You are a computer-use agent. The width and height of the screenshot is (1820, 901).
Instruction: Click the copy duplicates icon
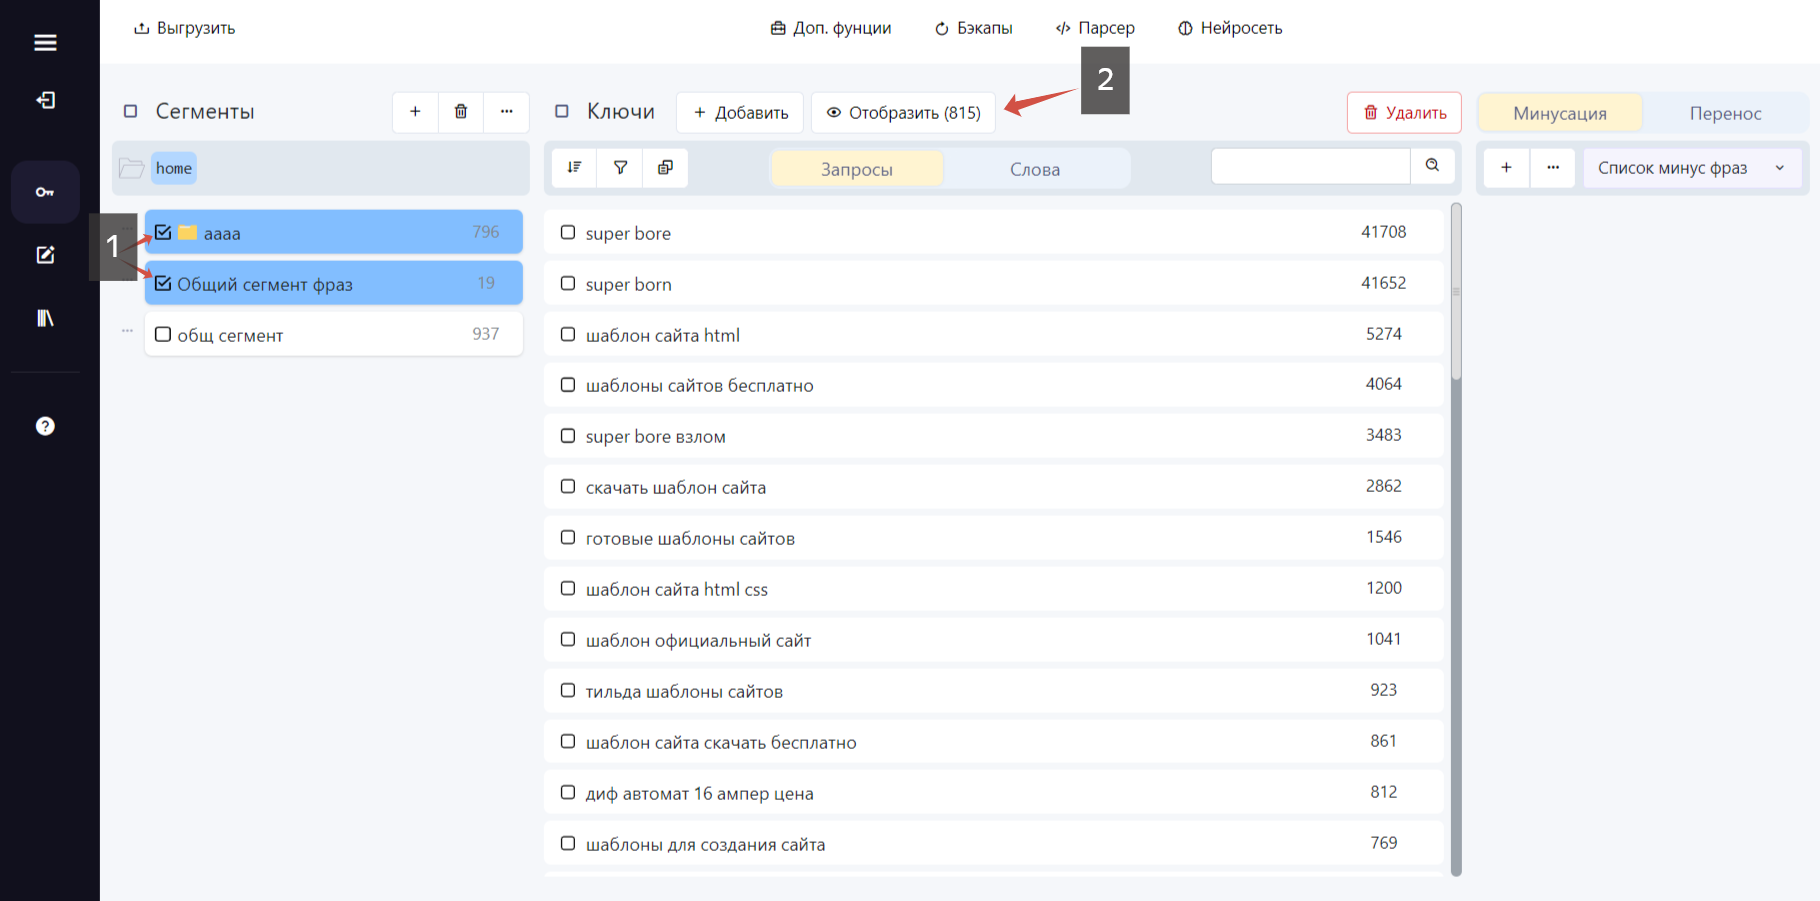tap(665, 168)
